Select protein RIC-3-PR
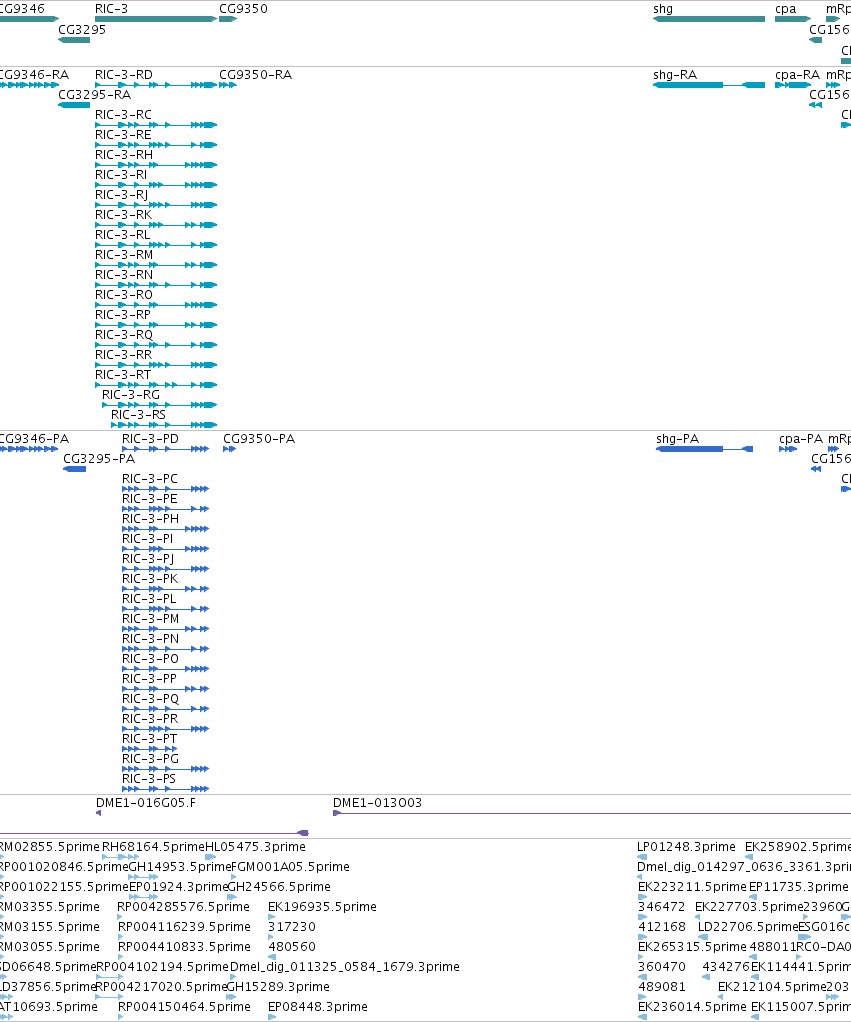The image size is (851, 1022). (x=166, y=729)
